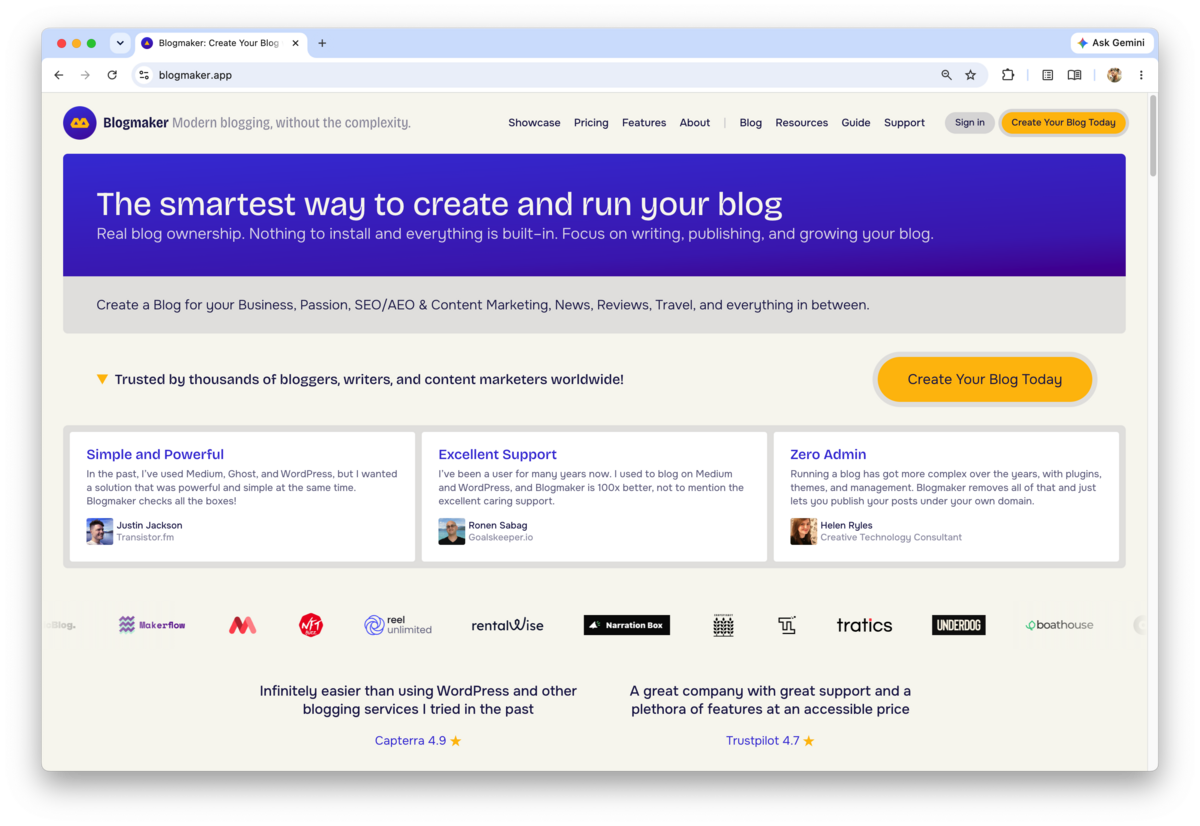Click the Ask Gemini button
Screen dimensions: 1200x826
click(x=1111, y=43)
